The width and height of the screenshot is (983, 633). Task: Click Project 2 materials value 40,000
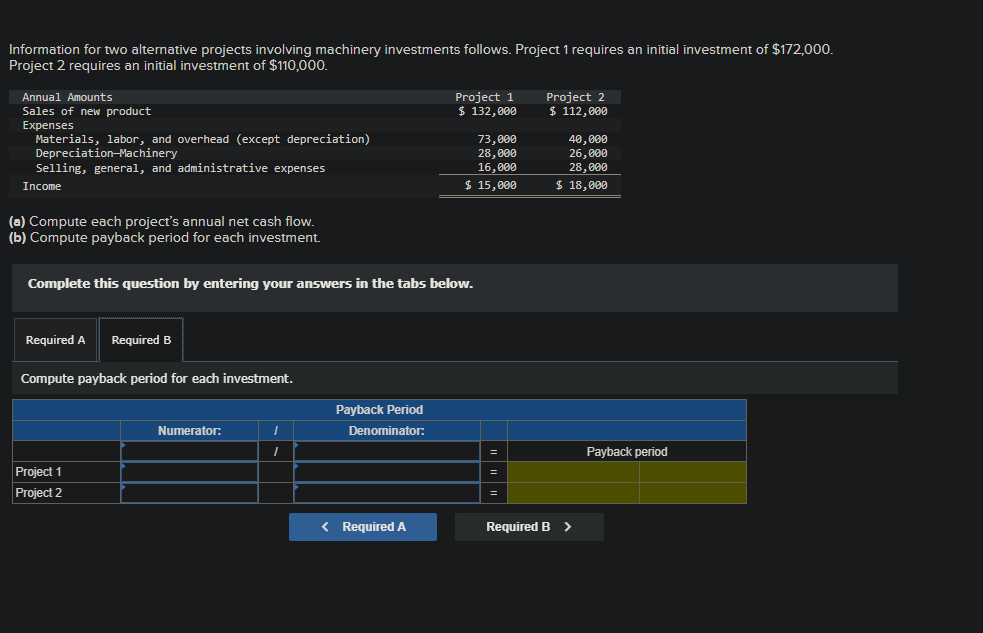click(x=588, y=139)
